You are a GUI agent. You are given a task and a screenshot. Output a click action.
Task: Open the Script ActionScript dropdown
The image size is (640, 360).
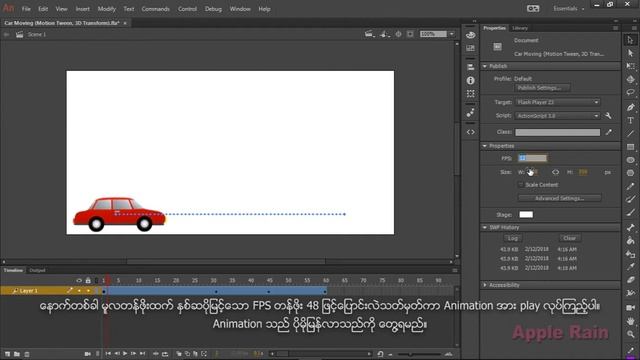(x=558, y=116)
